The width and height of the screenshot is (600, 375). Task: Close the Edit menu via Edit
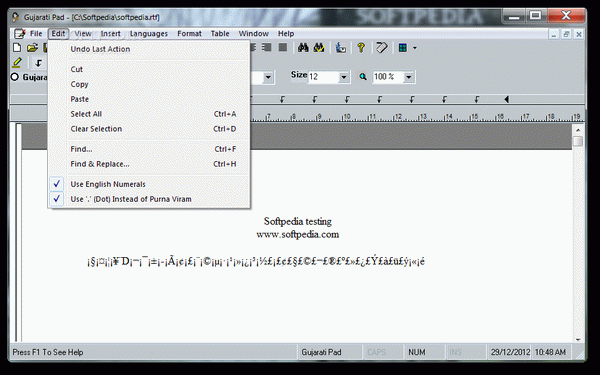coord(58,34)
